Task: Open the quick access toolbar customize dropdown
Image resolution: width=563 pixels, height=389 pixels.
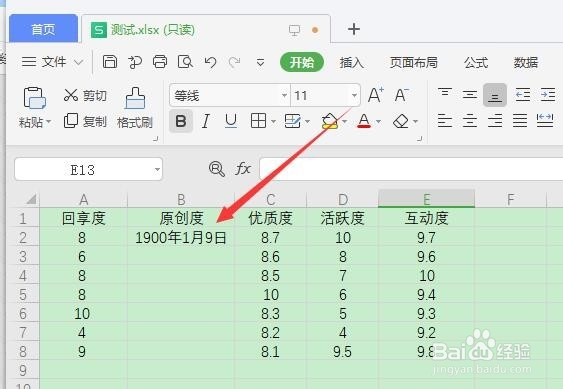Action: (260, 62)
